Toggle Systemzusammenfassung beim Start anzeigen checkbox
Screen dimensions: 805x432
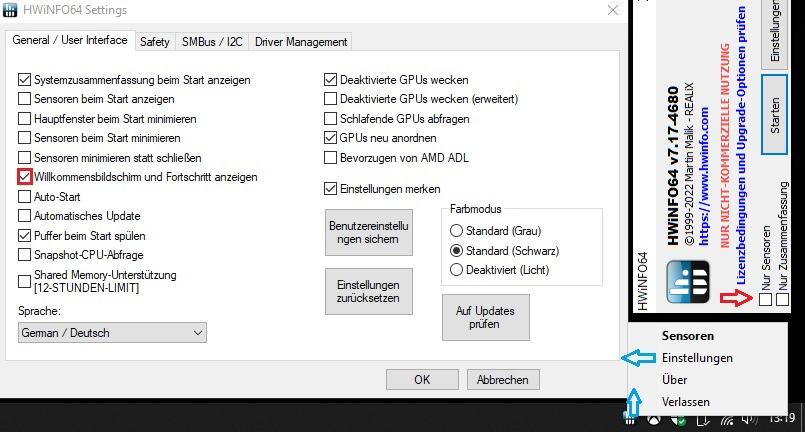[24, 80]
